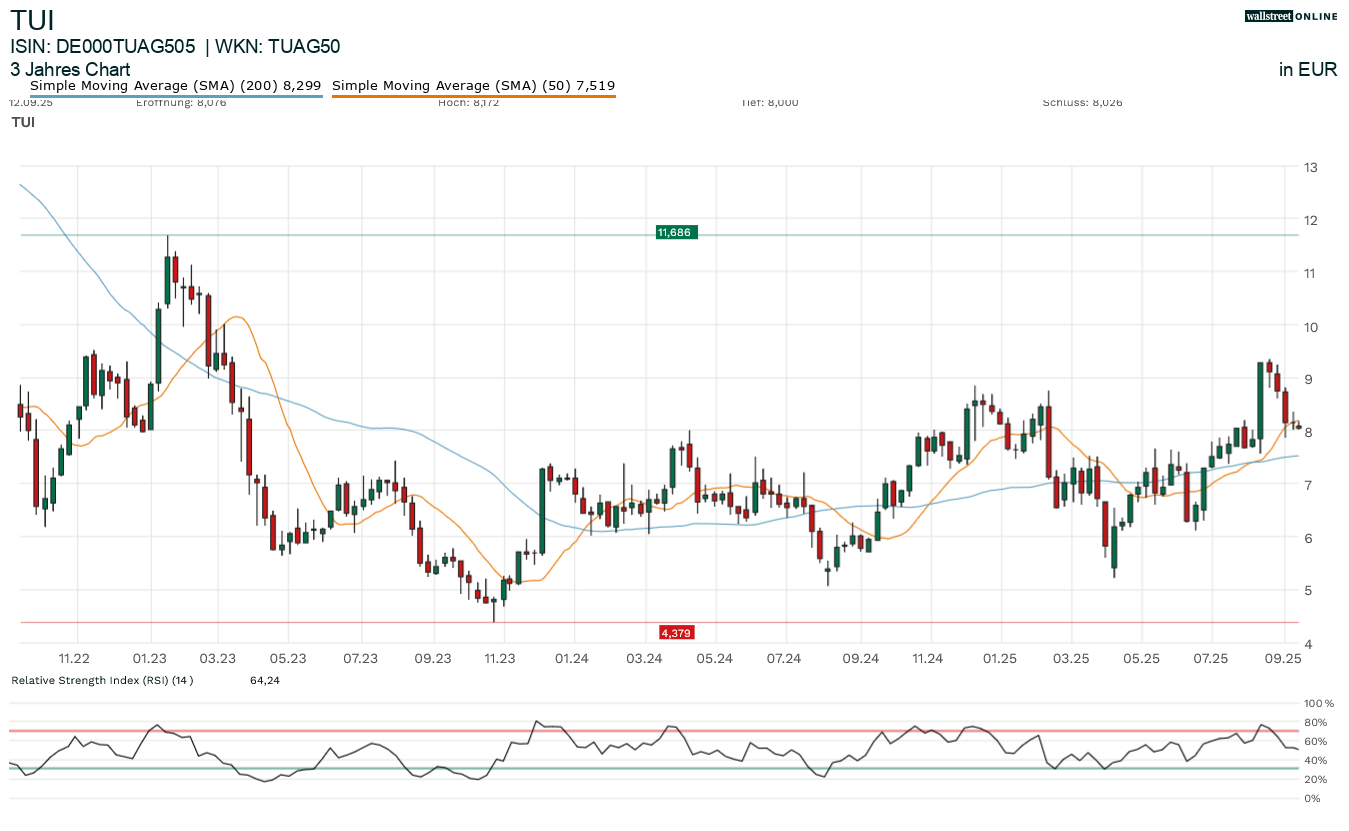The image size is (1349, 831).
Task: Select the ISIN DE000TUAG505 text
Action: coord(103,46)
